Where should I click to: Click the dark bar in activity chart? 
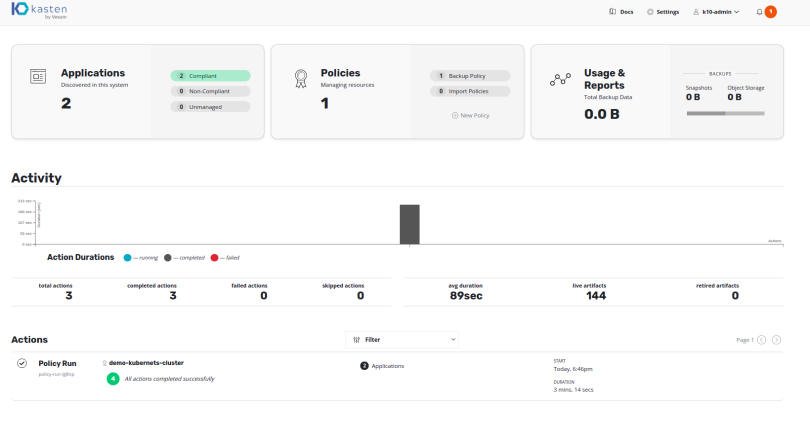click(410, 224)
